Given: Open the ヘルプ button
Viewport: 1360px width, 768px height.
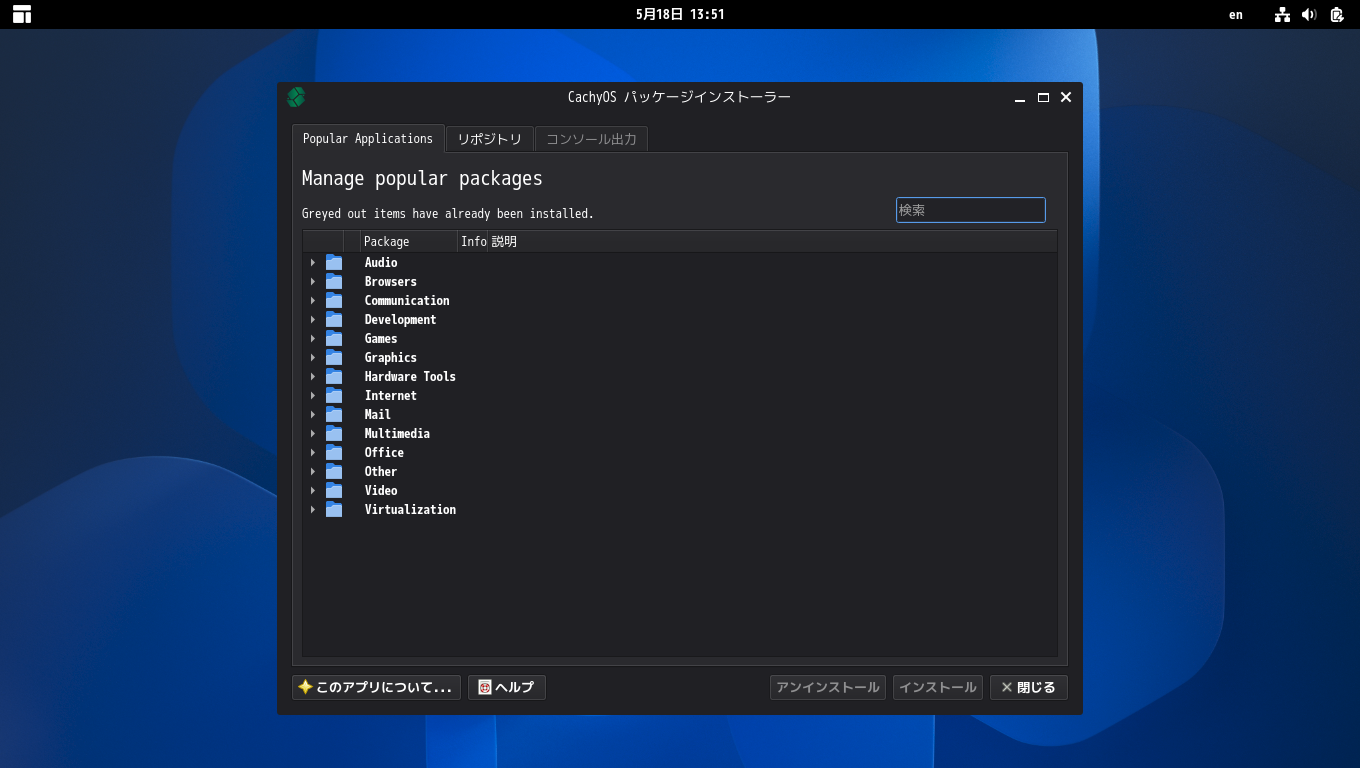Looking at the screenshot, I should click(507, 687).
